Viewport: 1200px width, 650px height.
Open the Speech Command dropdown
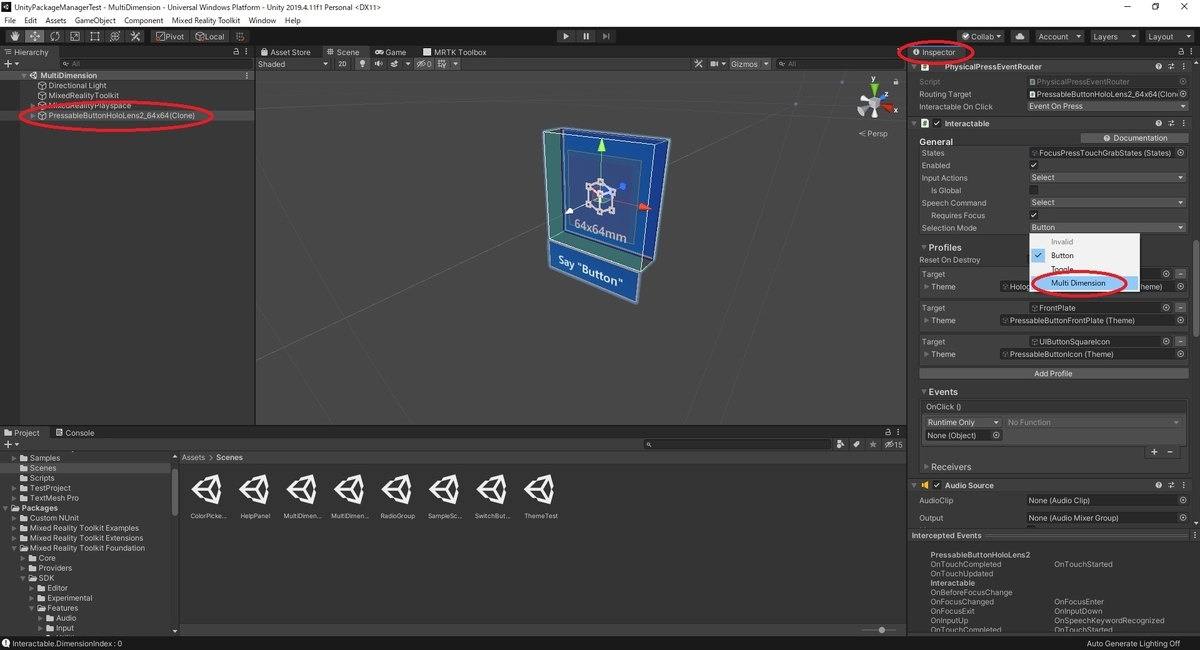pyautogui.click(x=1107, y=203)
